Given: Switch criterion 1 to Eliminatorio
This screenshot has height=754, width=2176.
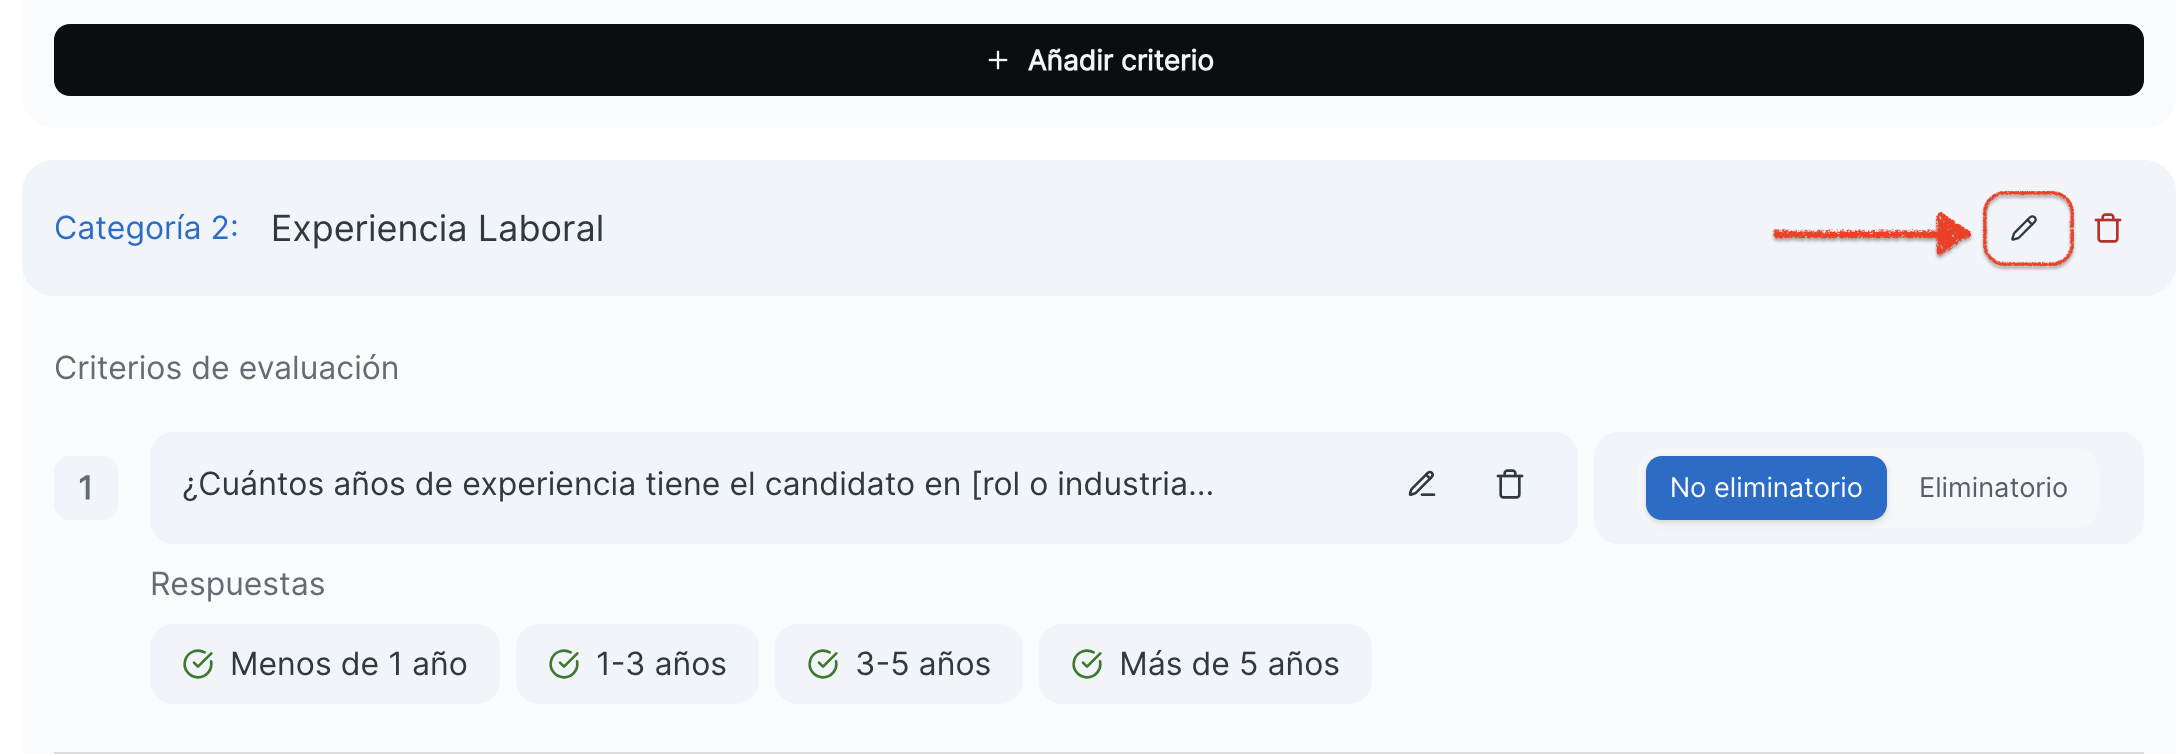Looking at the screenshot, I should pyautogui.click(x=1992, y=488).
